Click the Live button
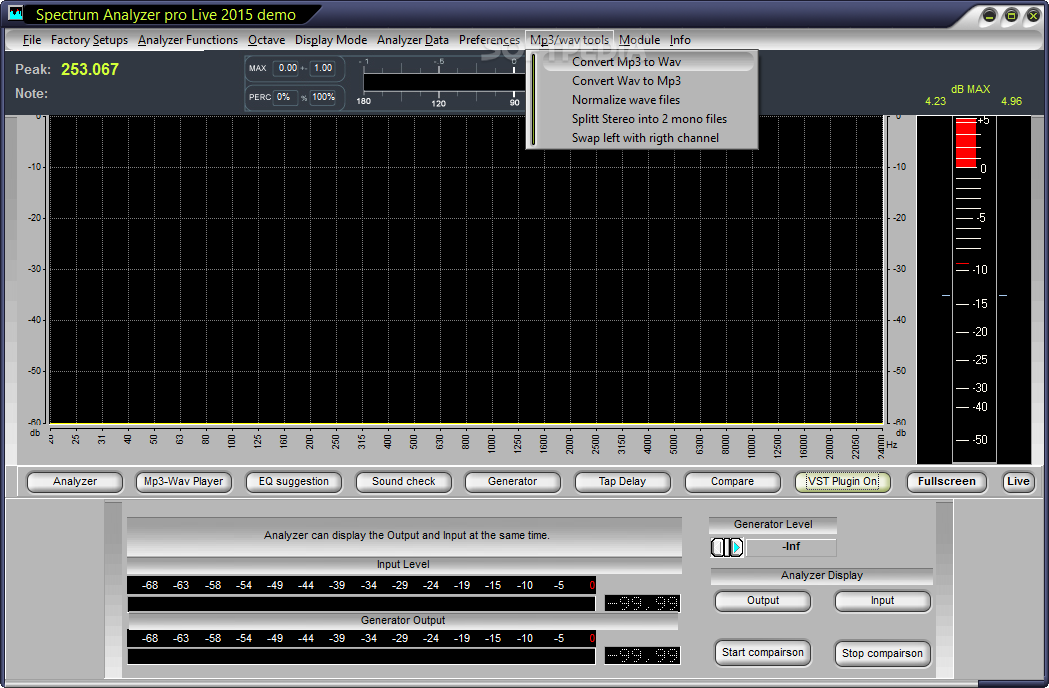Screen dimensions: 1049x688 pyautogui.click(x=1018, y=482)
